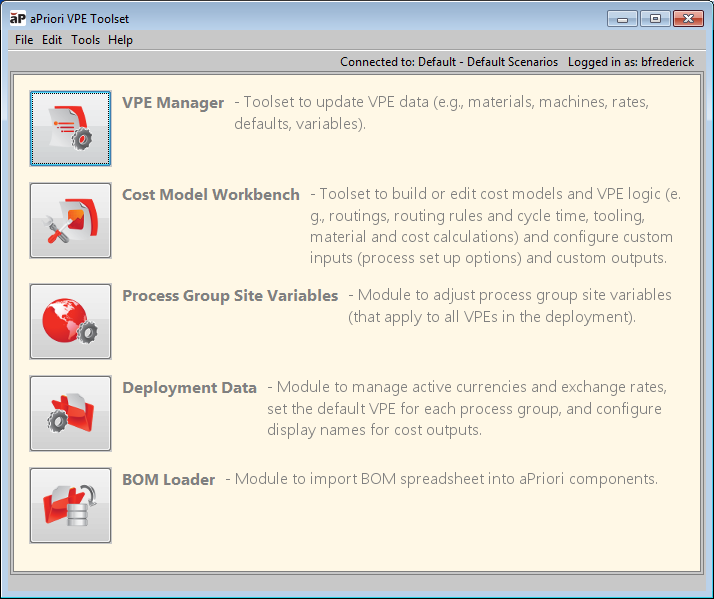Launch Cost Model Workbench via its wrench icon

(x=70, y=221)
